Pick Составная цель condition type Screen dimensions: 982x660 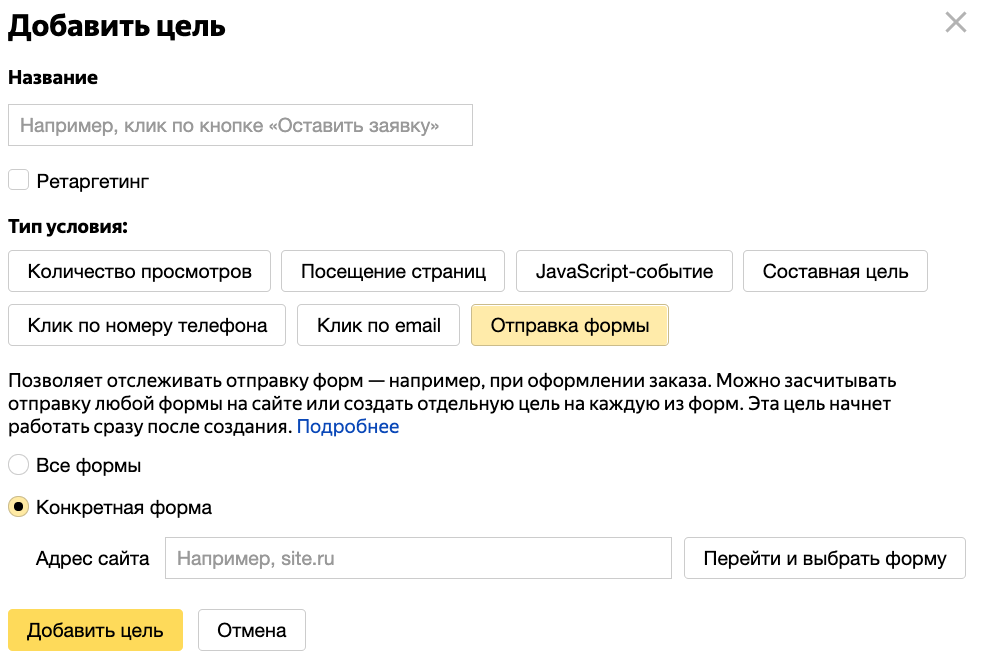pos(835,271)
